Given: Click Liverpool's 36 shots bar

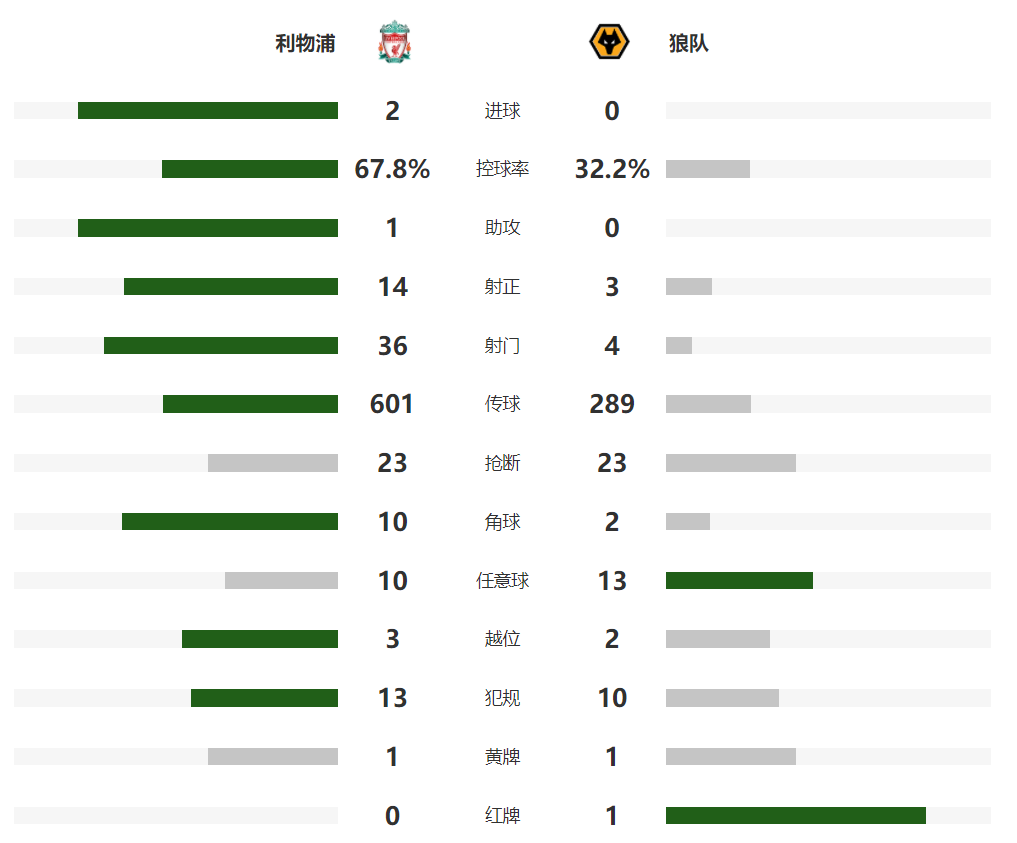Looking at the screenshot, I should click(x=221, y=346).
